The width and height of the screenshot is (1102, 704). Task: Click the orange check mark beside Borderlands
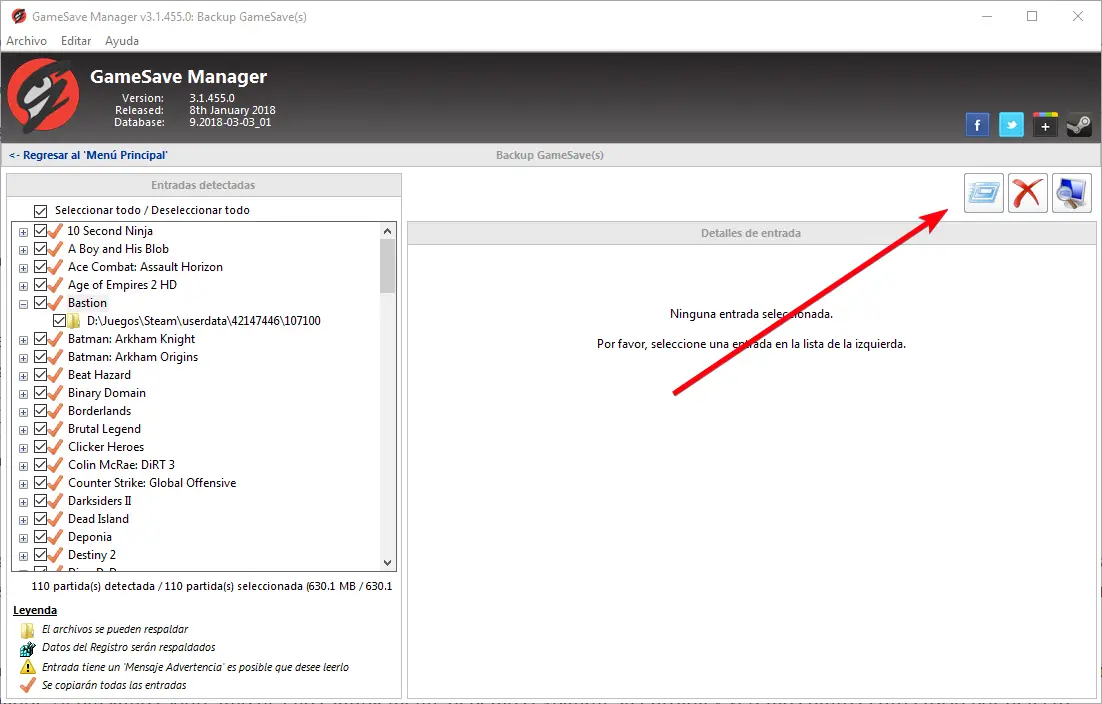56,411
